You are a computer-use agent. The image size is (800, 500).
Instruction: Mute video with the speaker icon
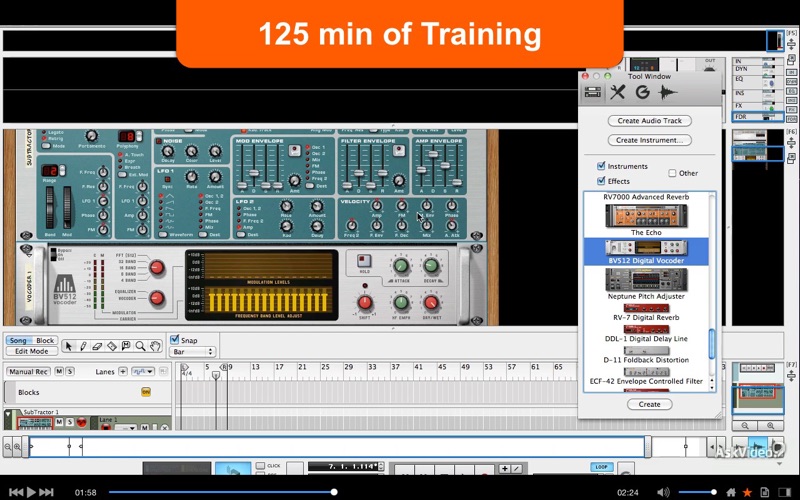[x=663, y=492]
